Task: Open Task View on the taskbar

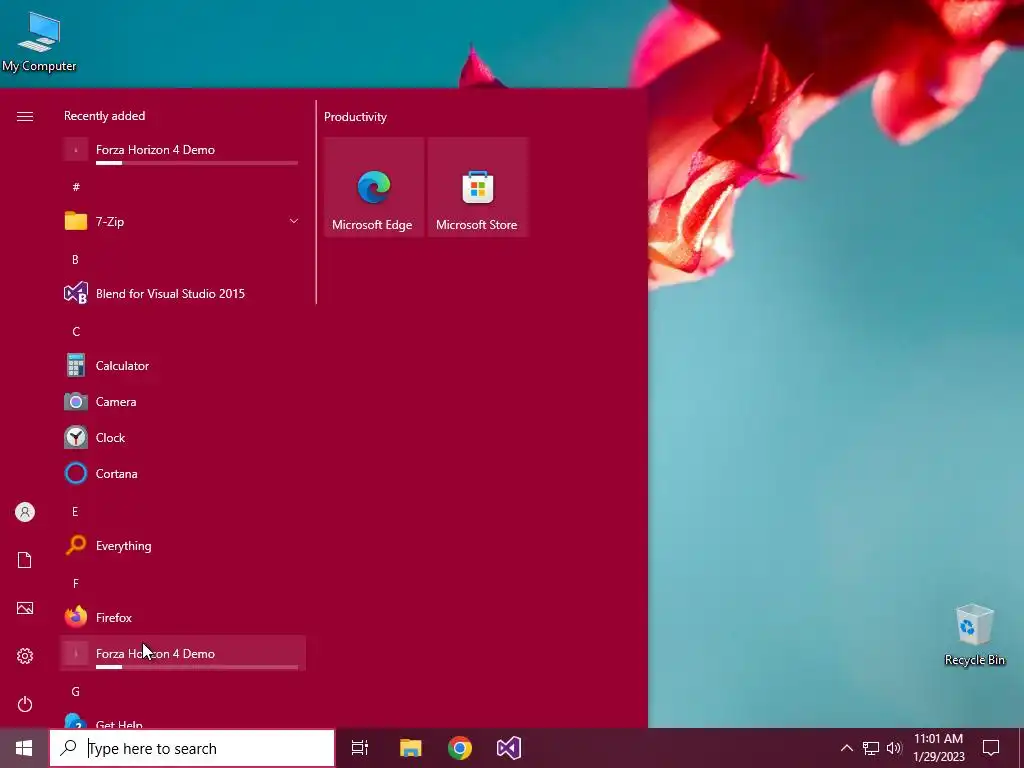Action: coord(360,748)
